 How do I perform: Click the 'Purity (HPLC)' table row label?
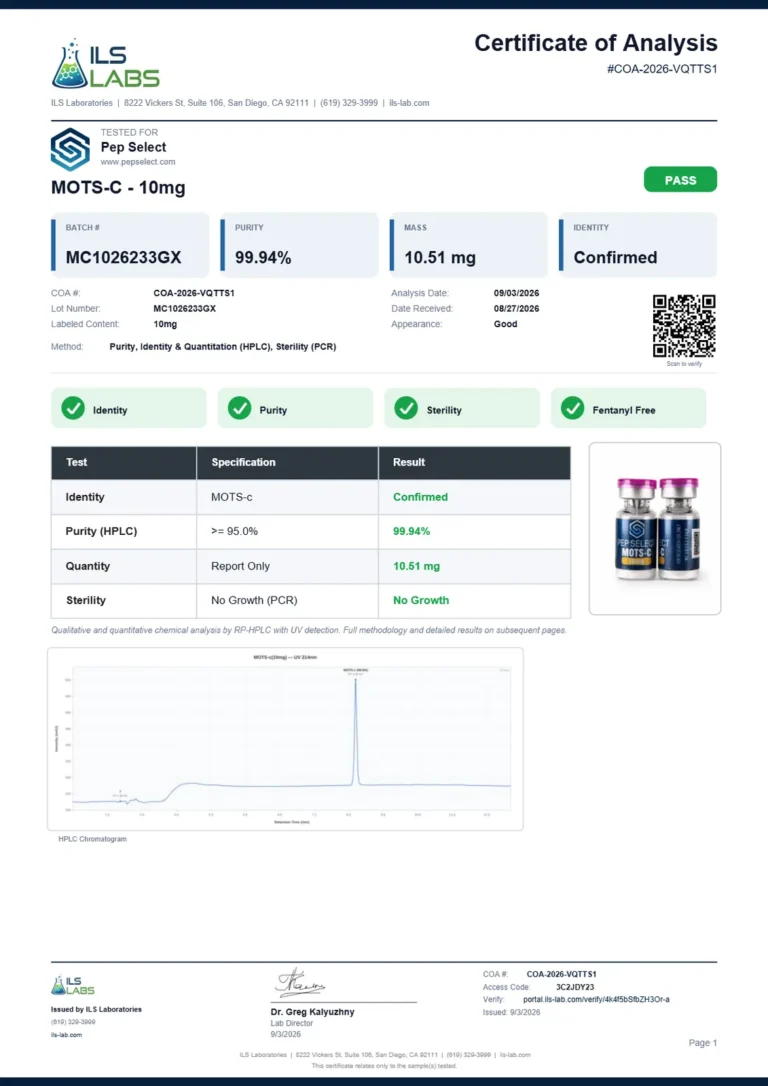(x=101, y=531)
